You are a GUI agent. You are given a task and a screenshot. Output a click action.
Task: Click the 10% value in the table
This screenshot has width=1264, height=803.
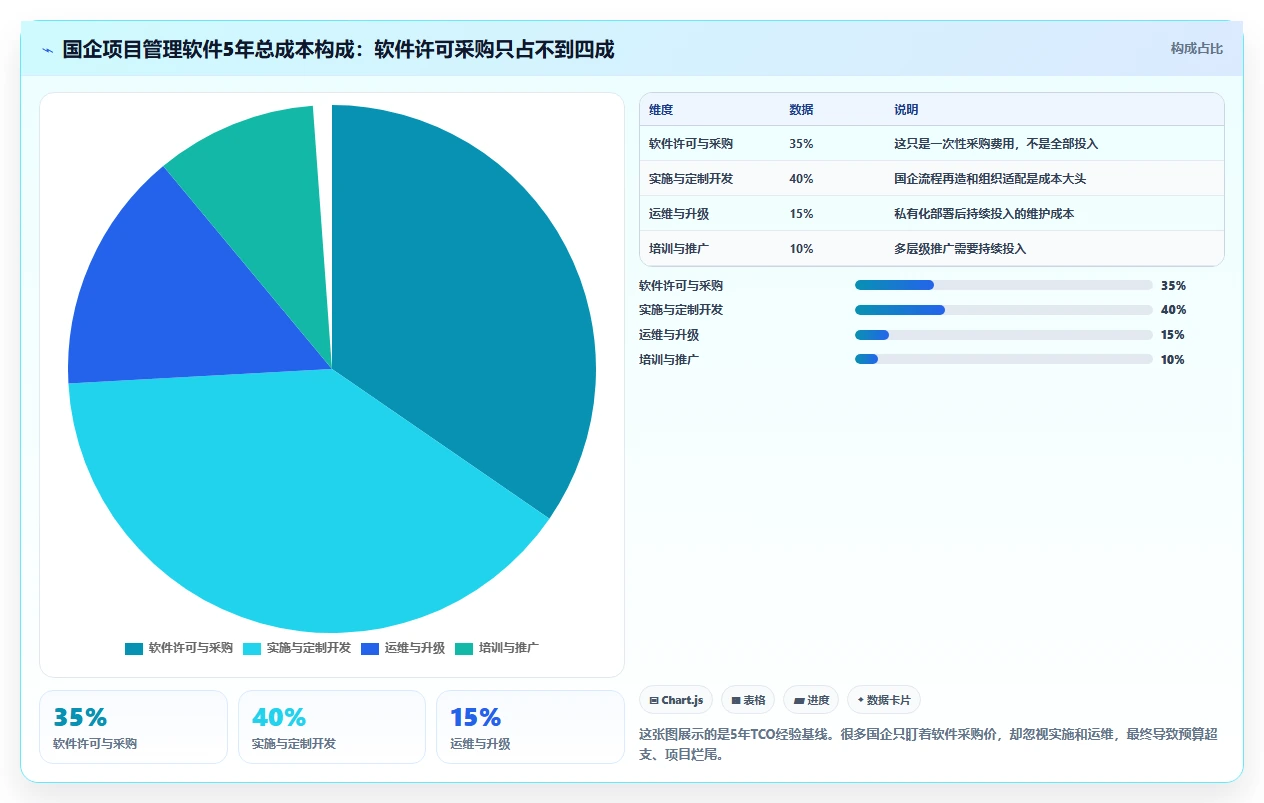(801, 249)
